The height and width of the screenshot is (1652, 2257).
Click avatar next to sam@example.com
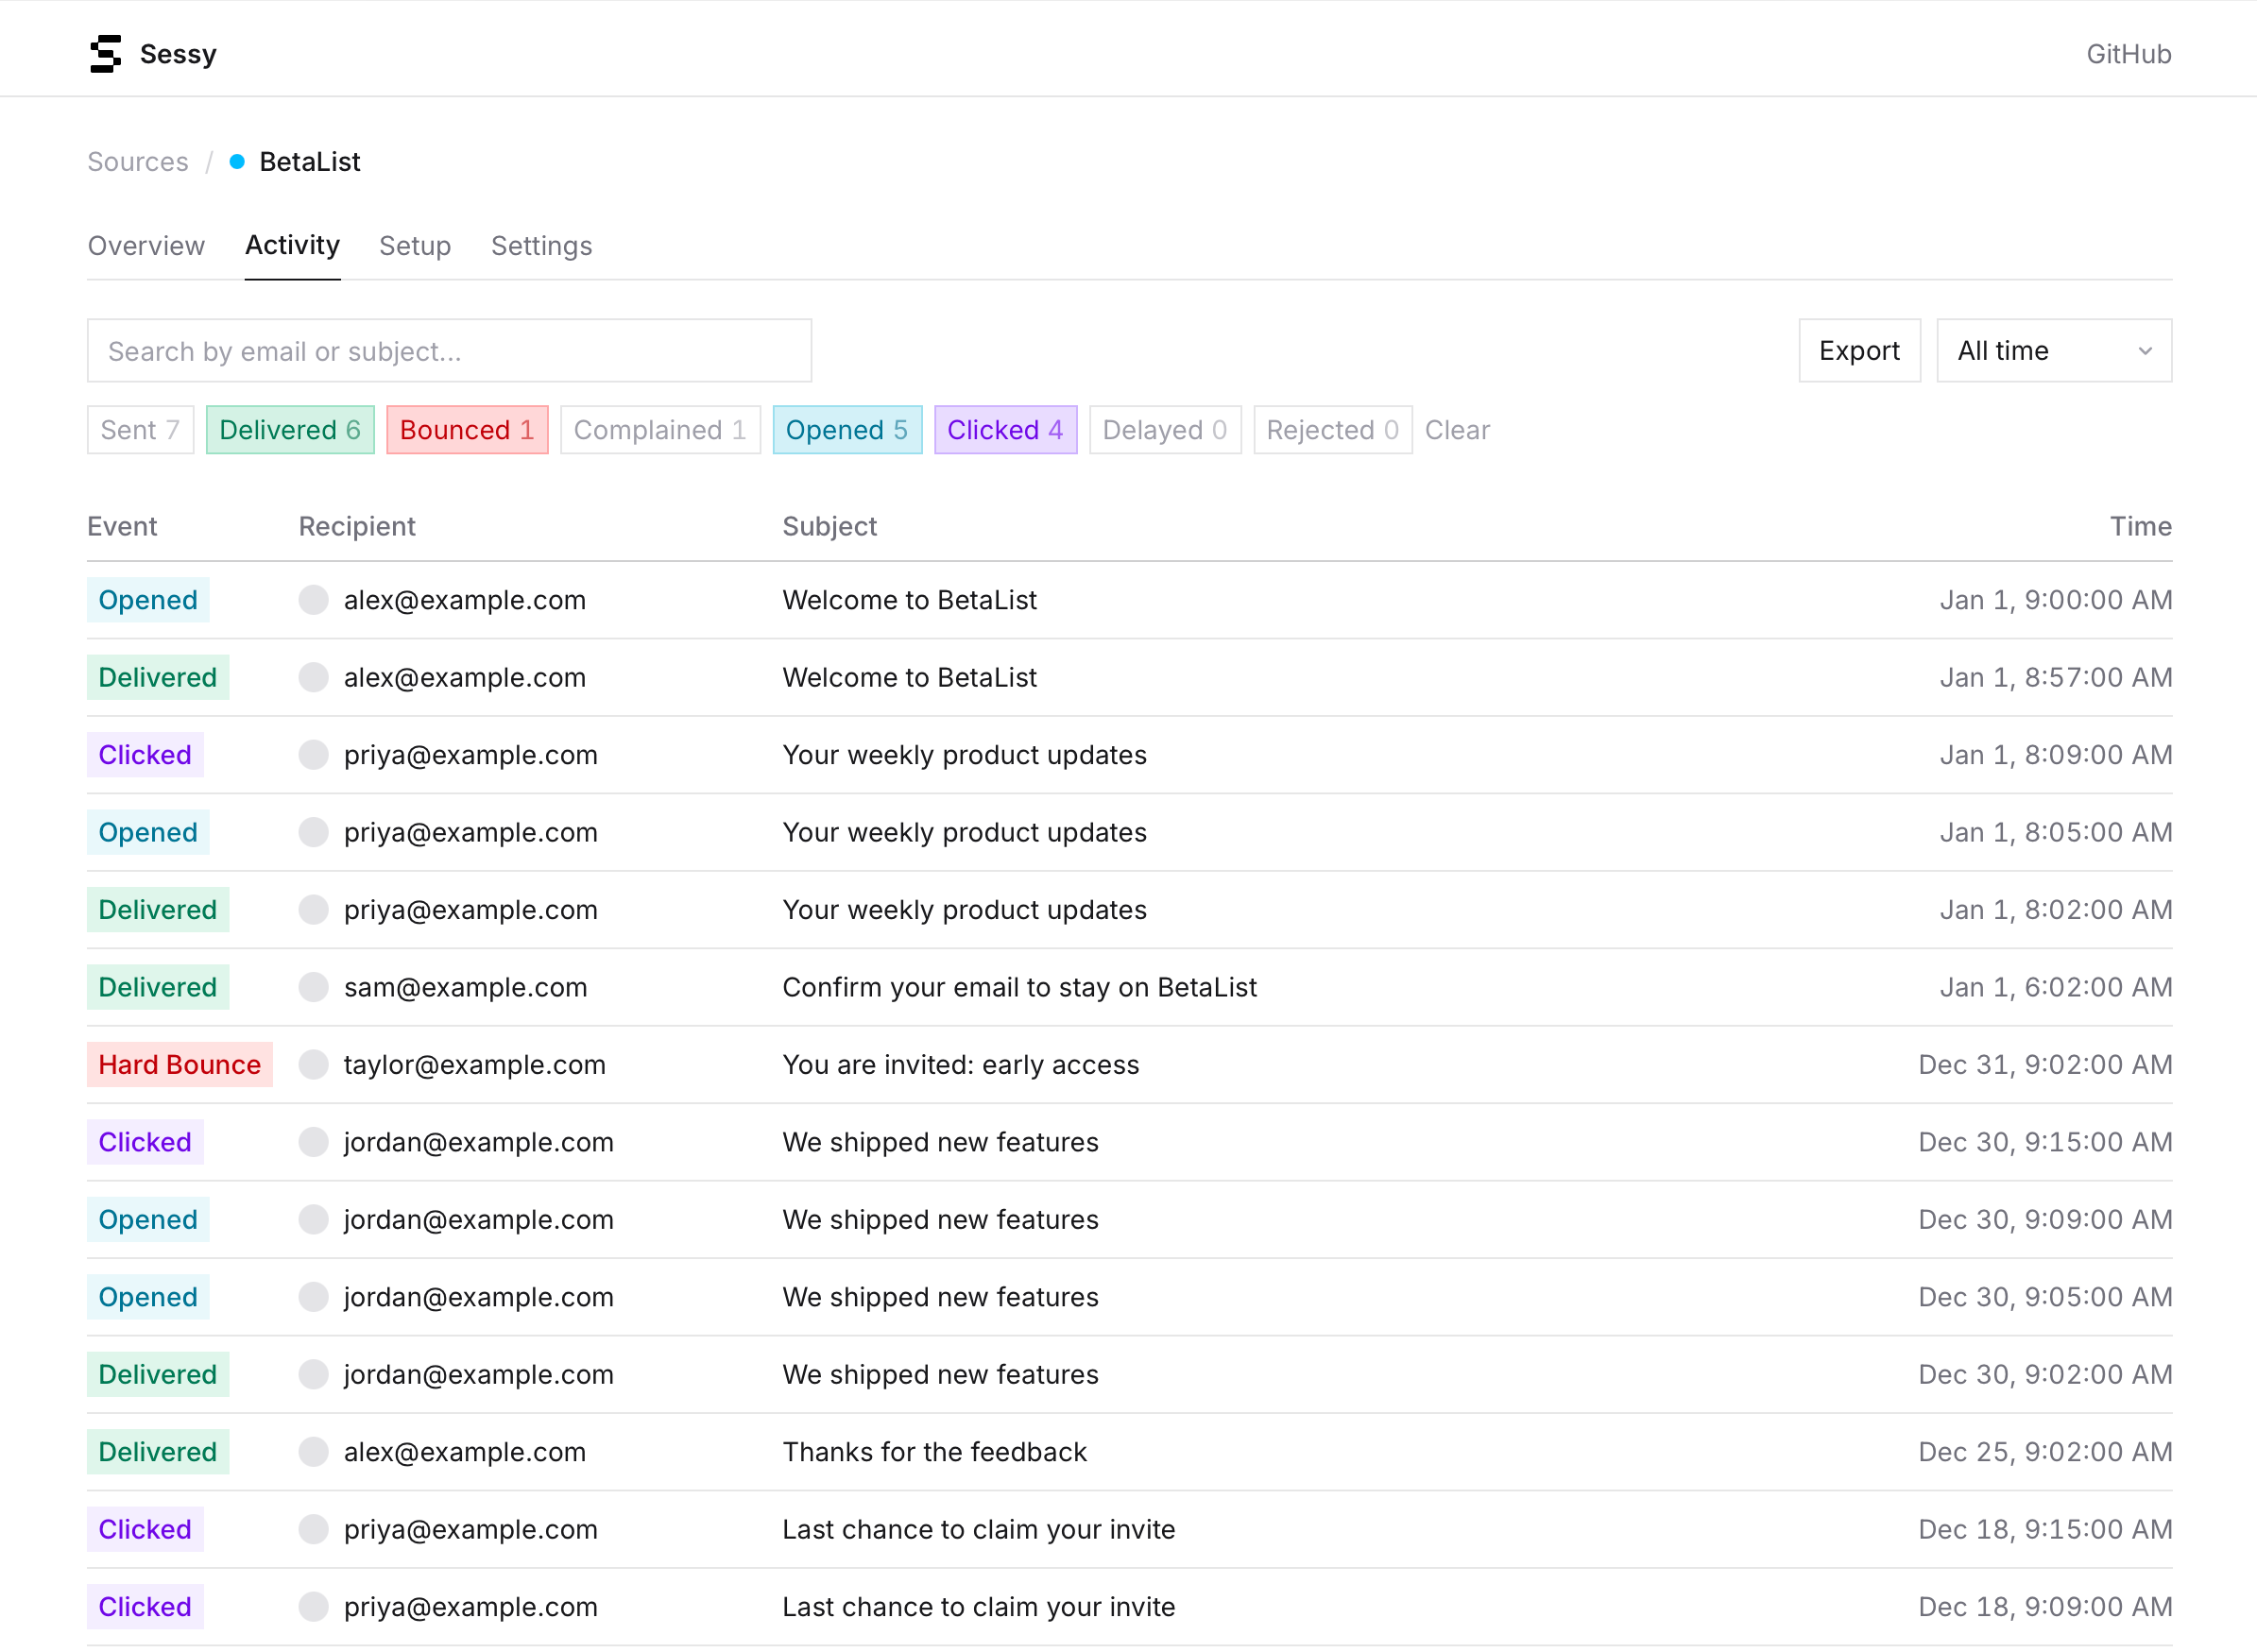(313, 987)
